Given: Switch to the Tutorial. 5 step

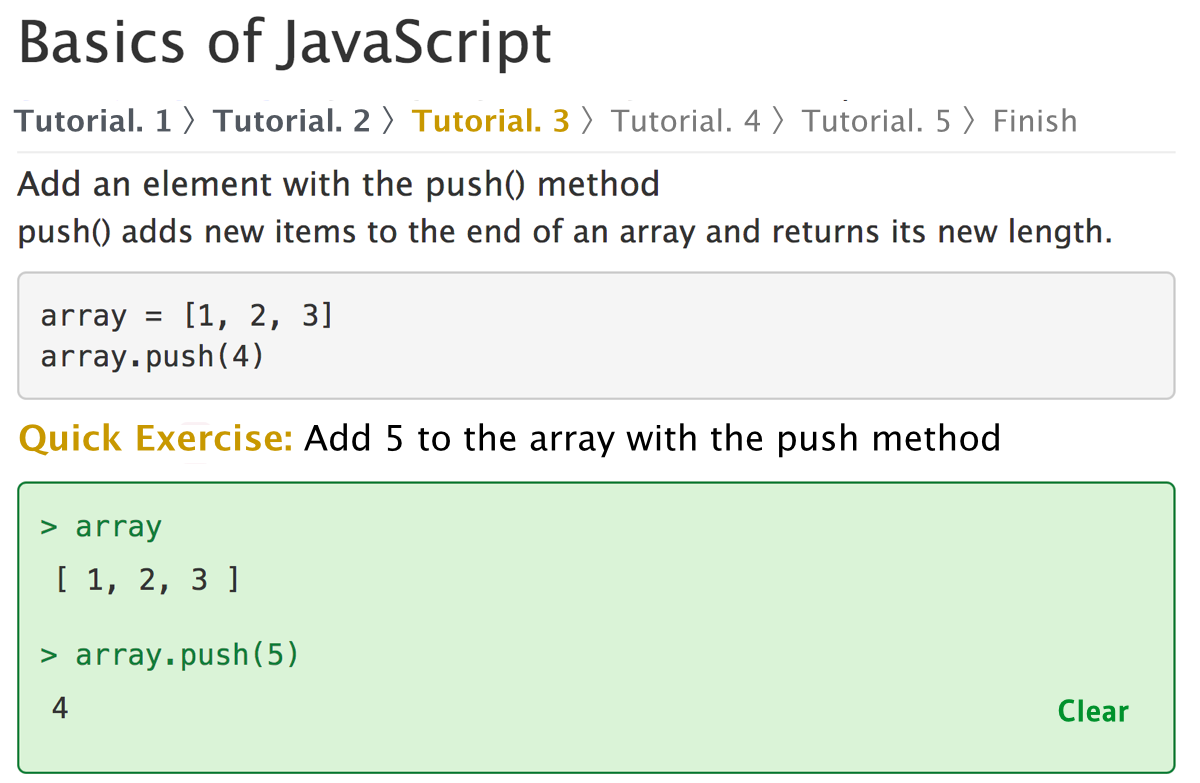Looking at the screenshot, I should coord(876,121).
